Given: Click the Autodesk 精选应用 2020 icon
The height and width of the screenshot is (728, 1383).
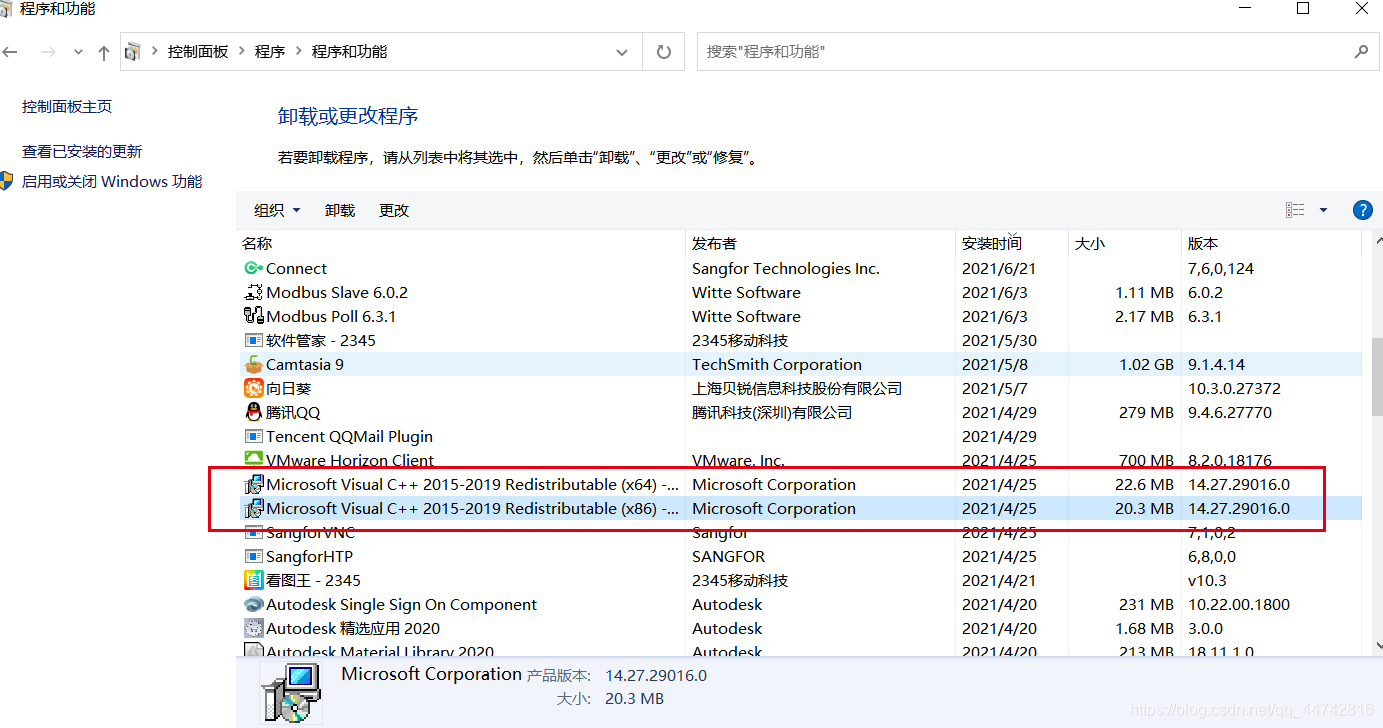Looking at the screenshot, I should pyautogui.click(x=253, y=628).
